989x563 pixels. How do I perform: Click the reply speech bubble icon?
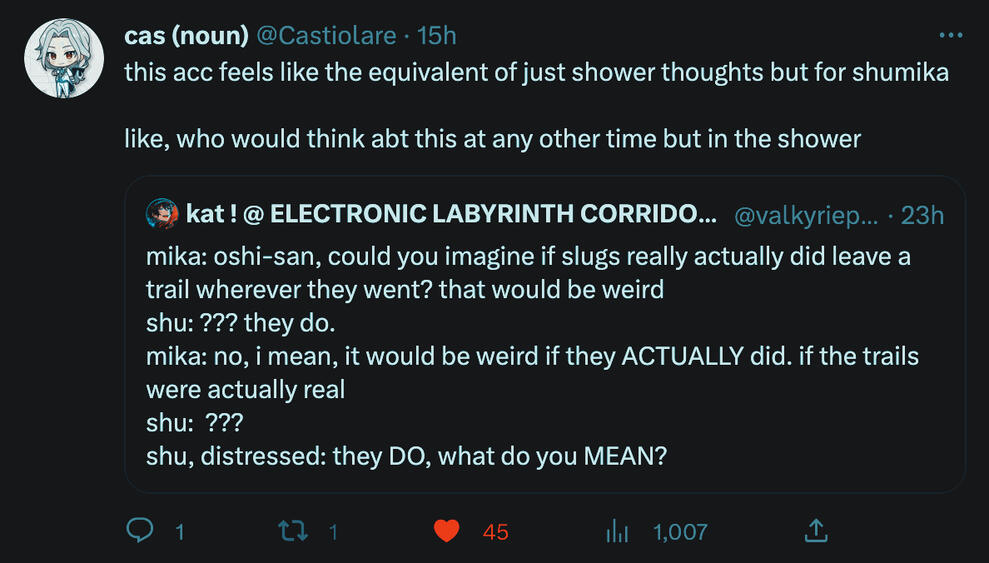(140, 531)
